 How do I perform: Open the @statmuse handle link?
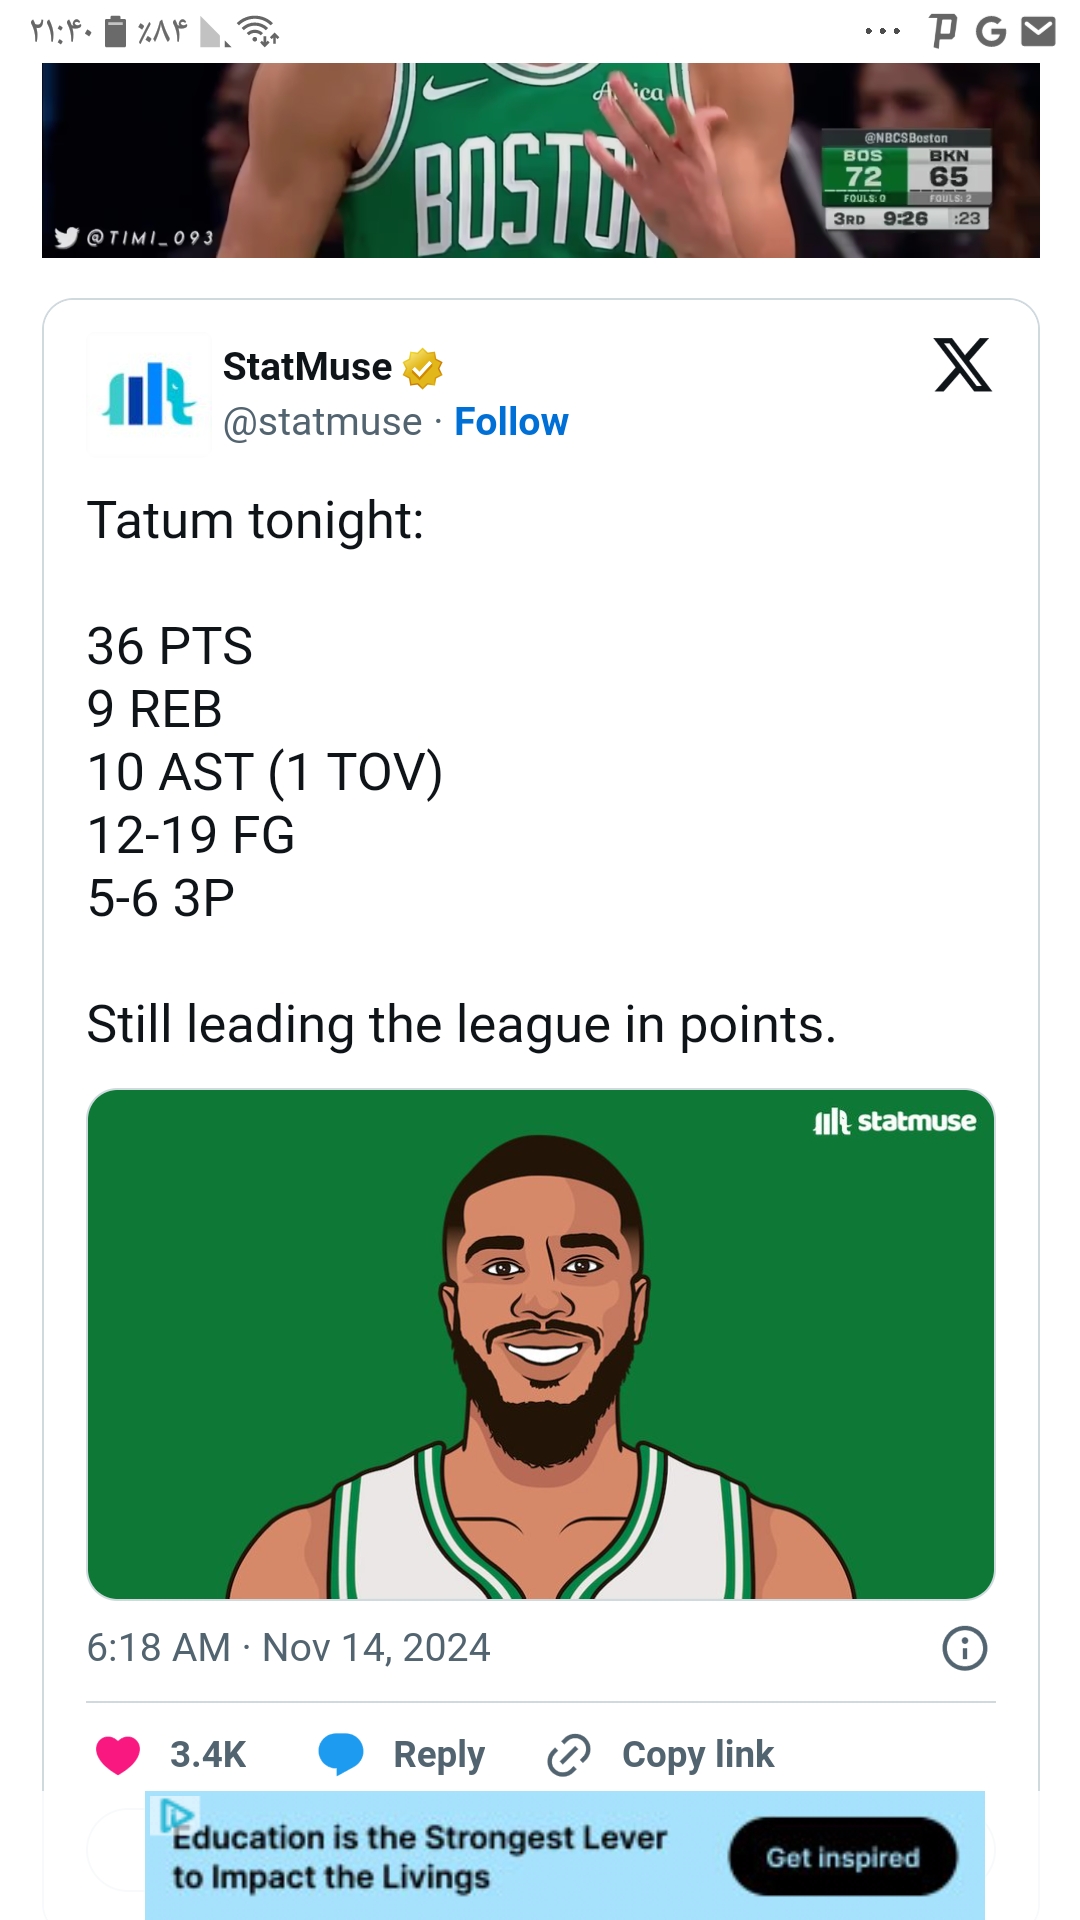(322, 422)
